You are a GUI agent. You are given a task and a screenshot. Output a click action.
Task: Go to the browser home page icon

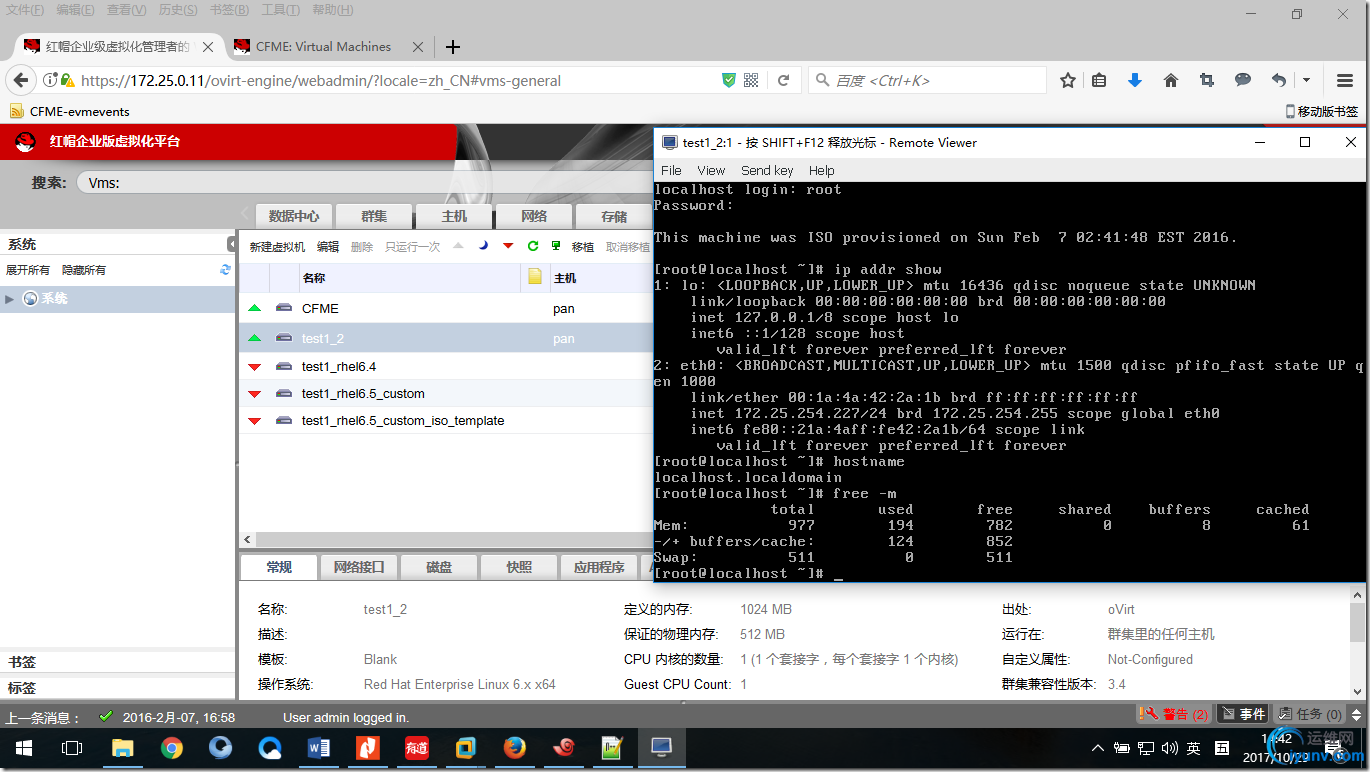point(1171,80)
